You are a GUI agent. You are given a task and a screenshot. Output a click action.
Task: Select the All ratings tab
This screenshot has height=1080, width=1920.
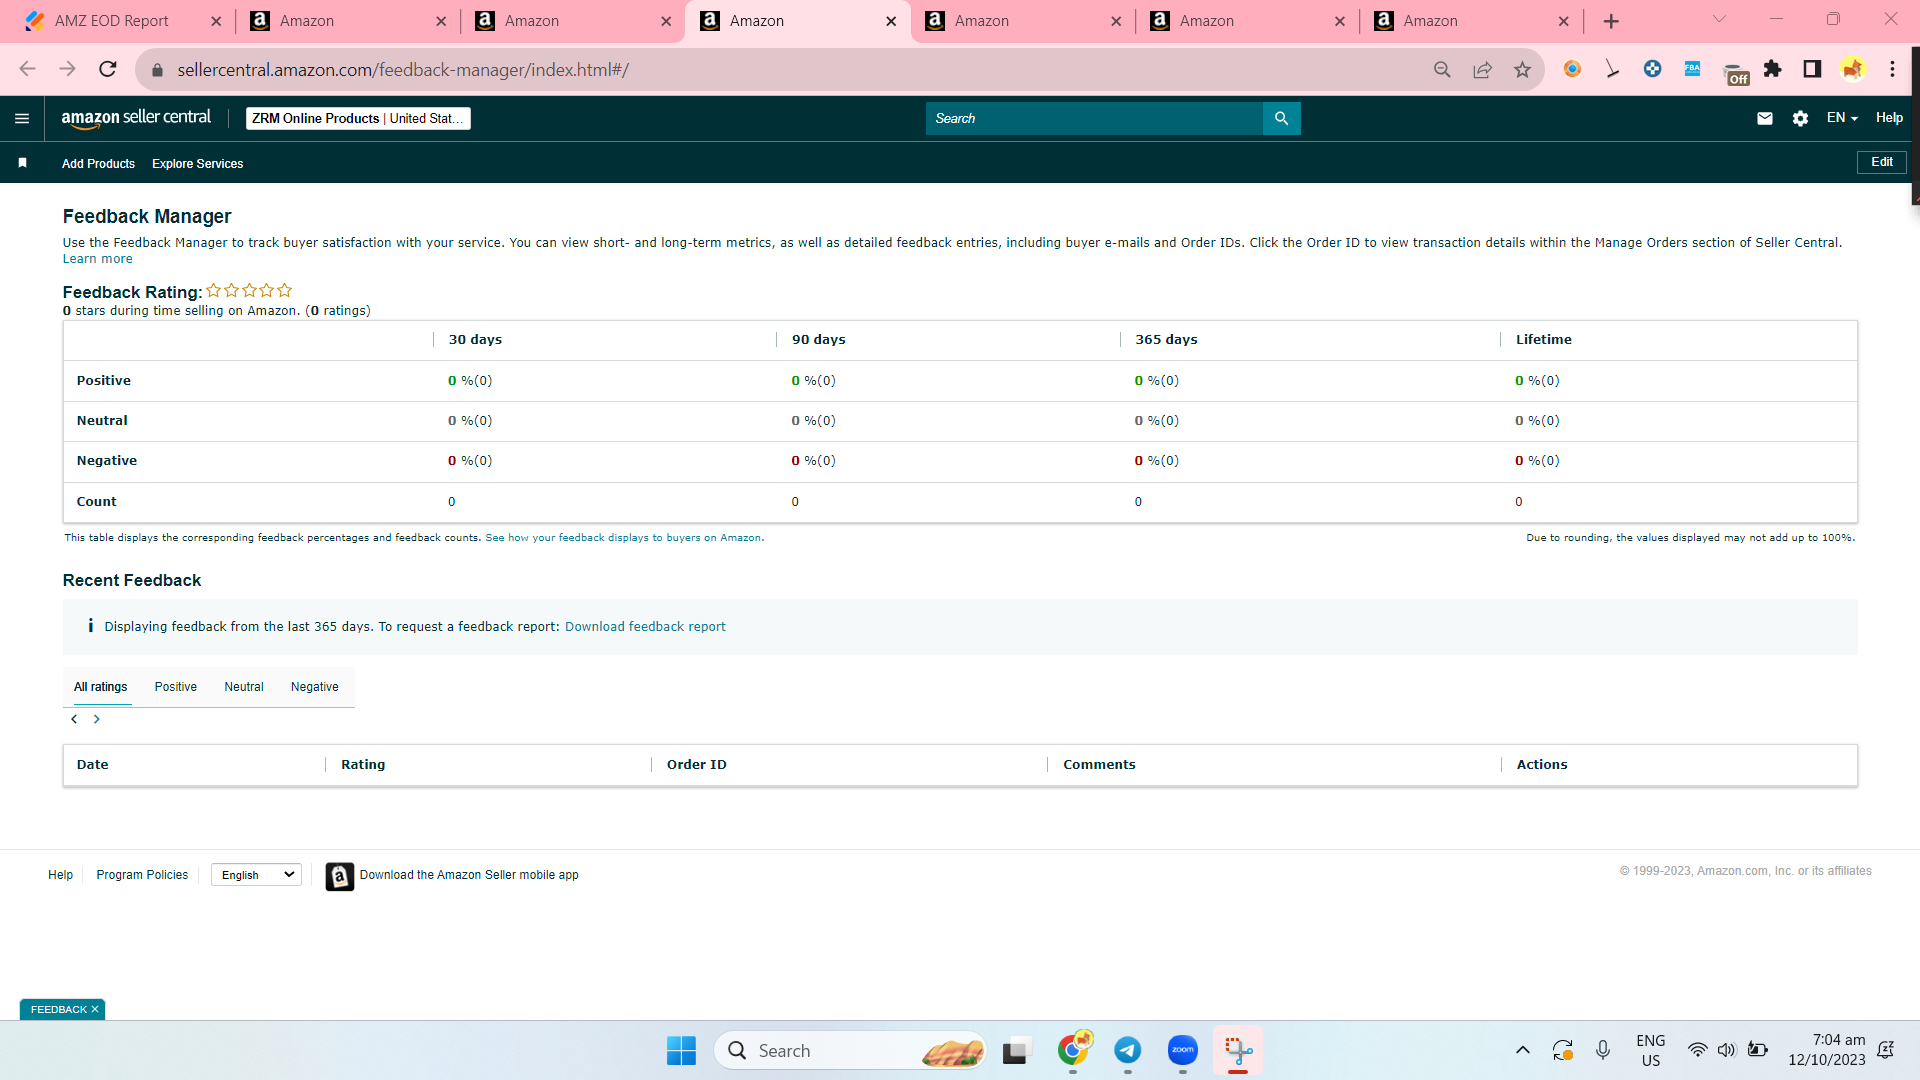pos(101,687)
